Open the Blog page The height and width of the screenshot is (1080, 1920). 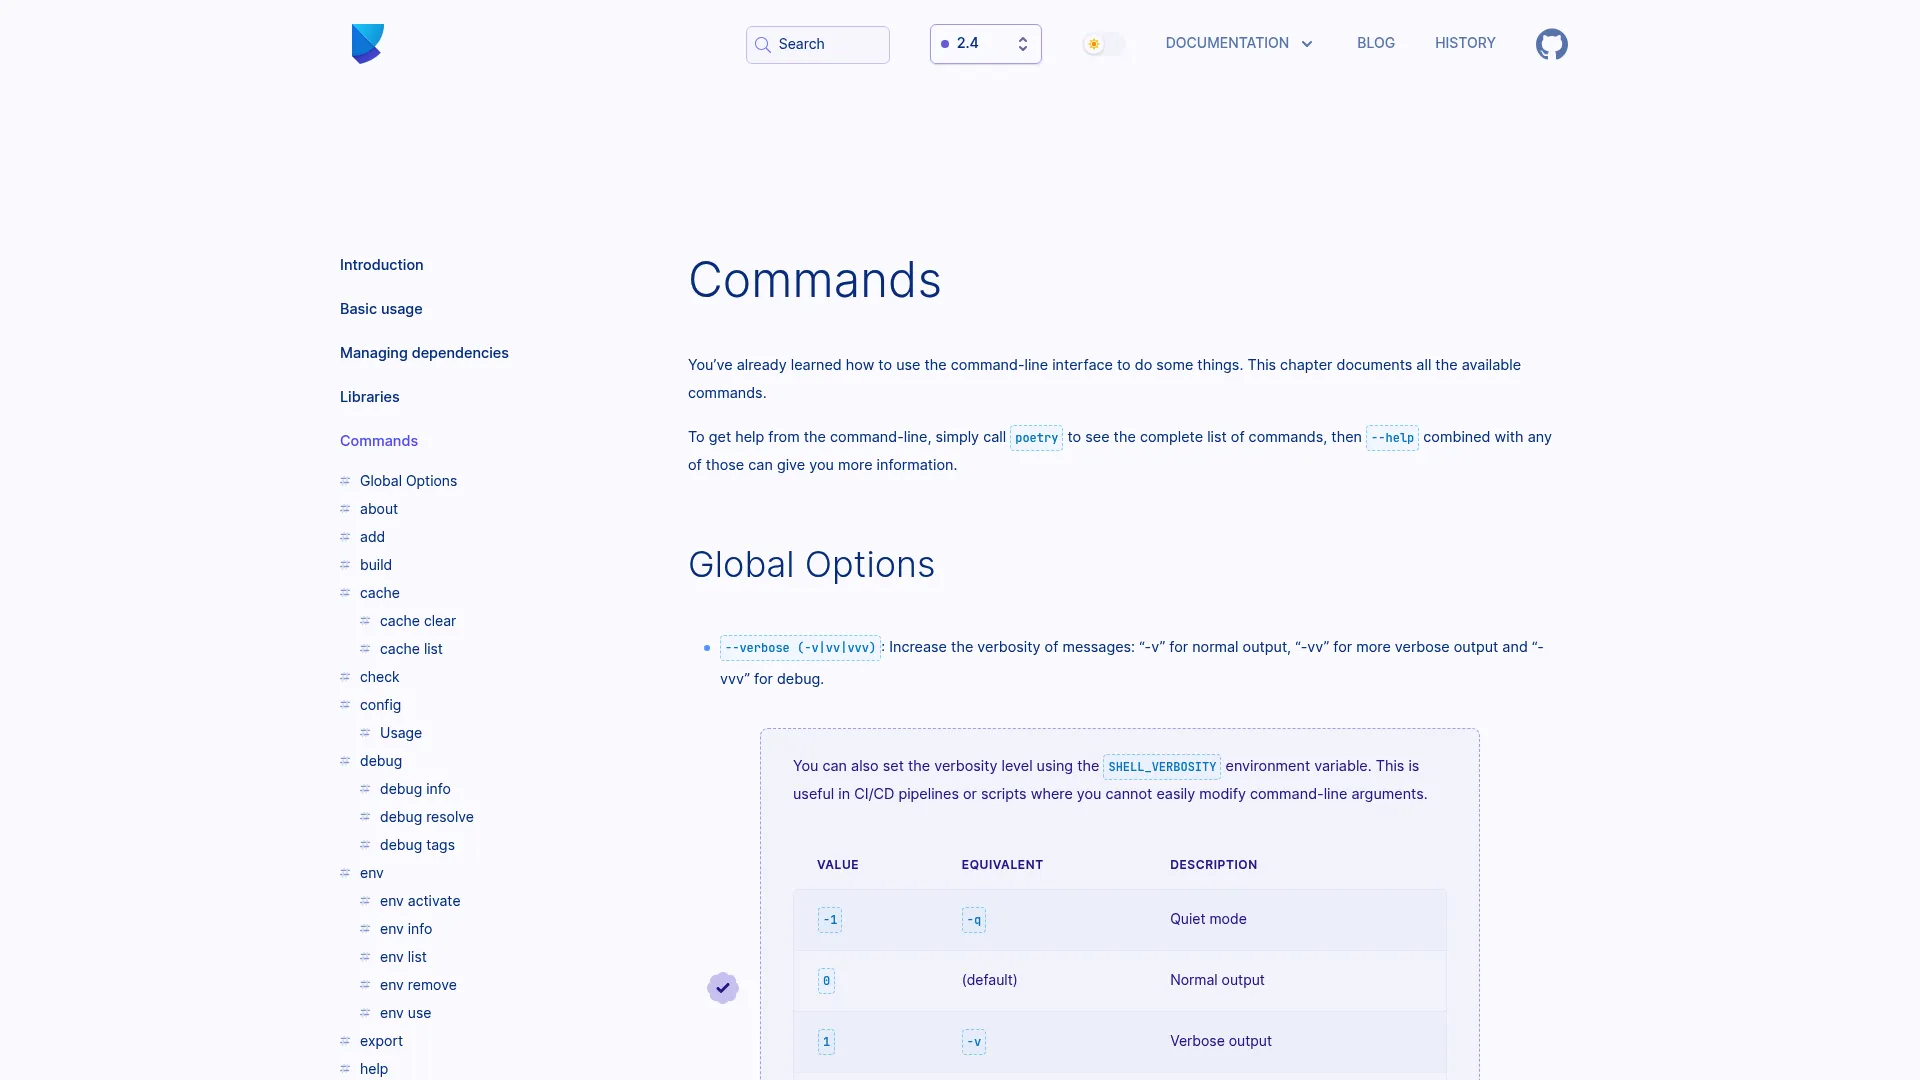point(1375,43)
